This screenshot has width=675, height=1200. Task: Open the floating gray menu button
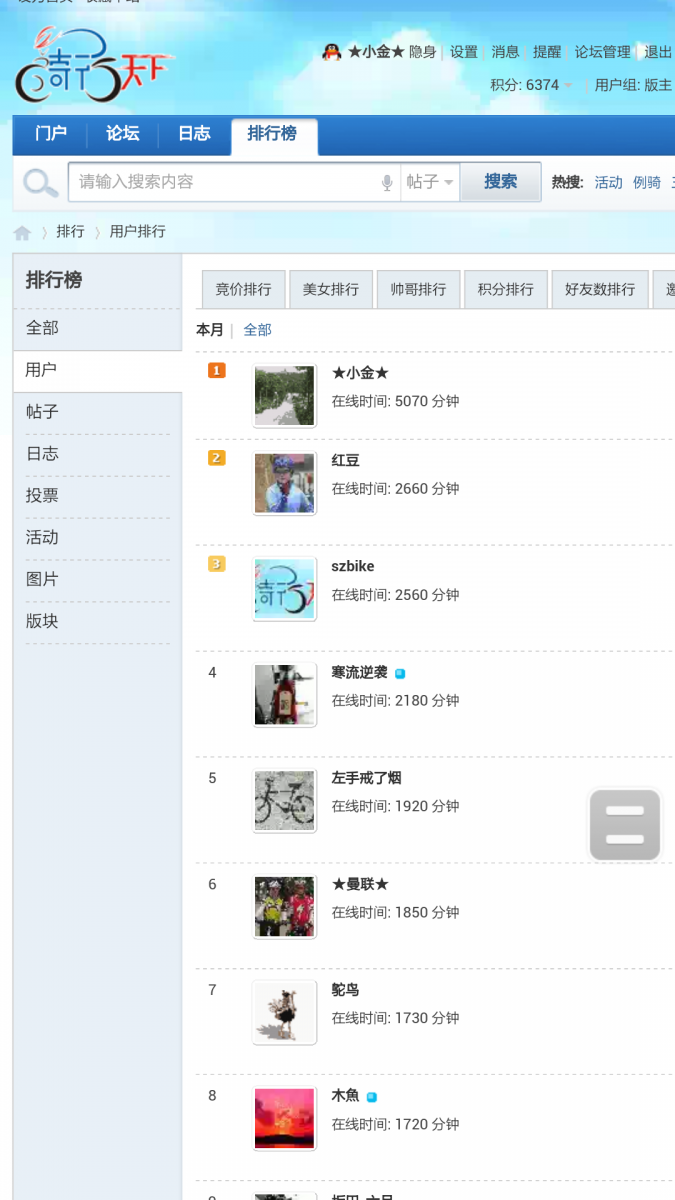click(625, 825)
